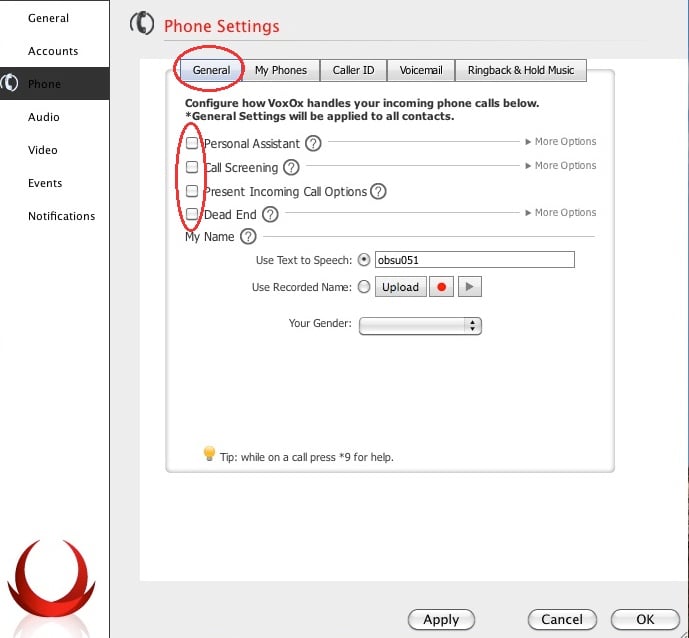Open Notifications settings in sidebar
Viewport: 689px width, 638px height.
click(x=62, y=216)
